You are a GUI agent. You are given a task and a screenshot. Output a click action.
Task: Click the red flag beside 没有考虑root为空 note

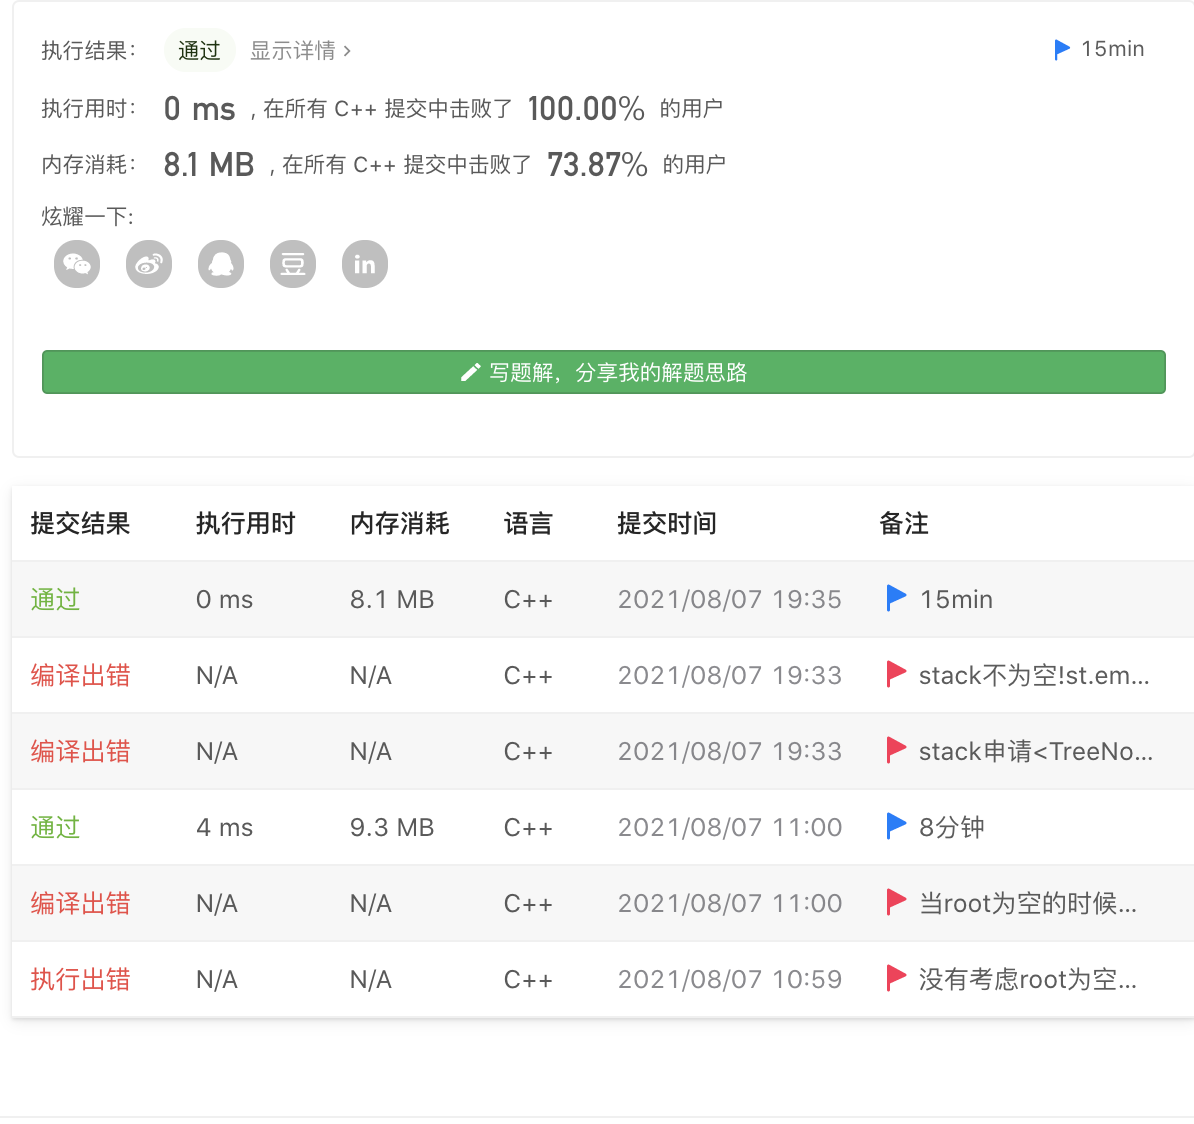(895, 978)
